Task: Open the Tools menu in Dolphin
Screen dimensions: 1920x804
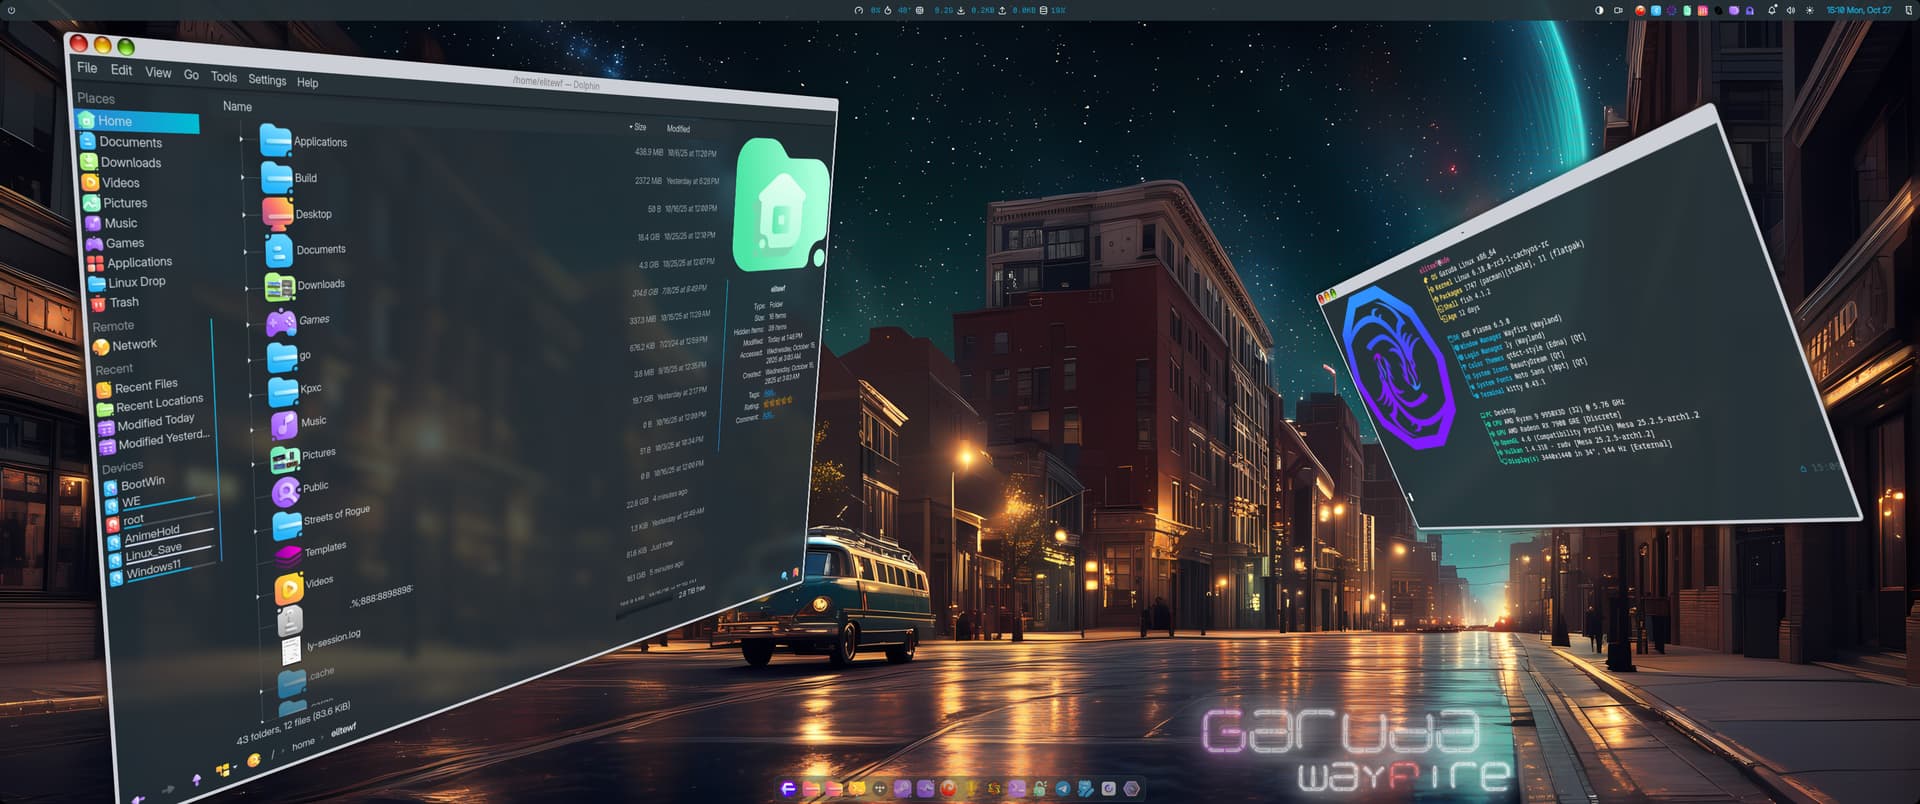Action: click(224, 77)
